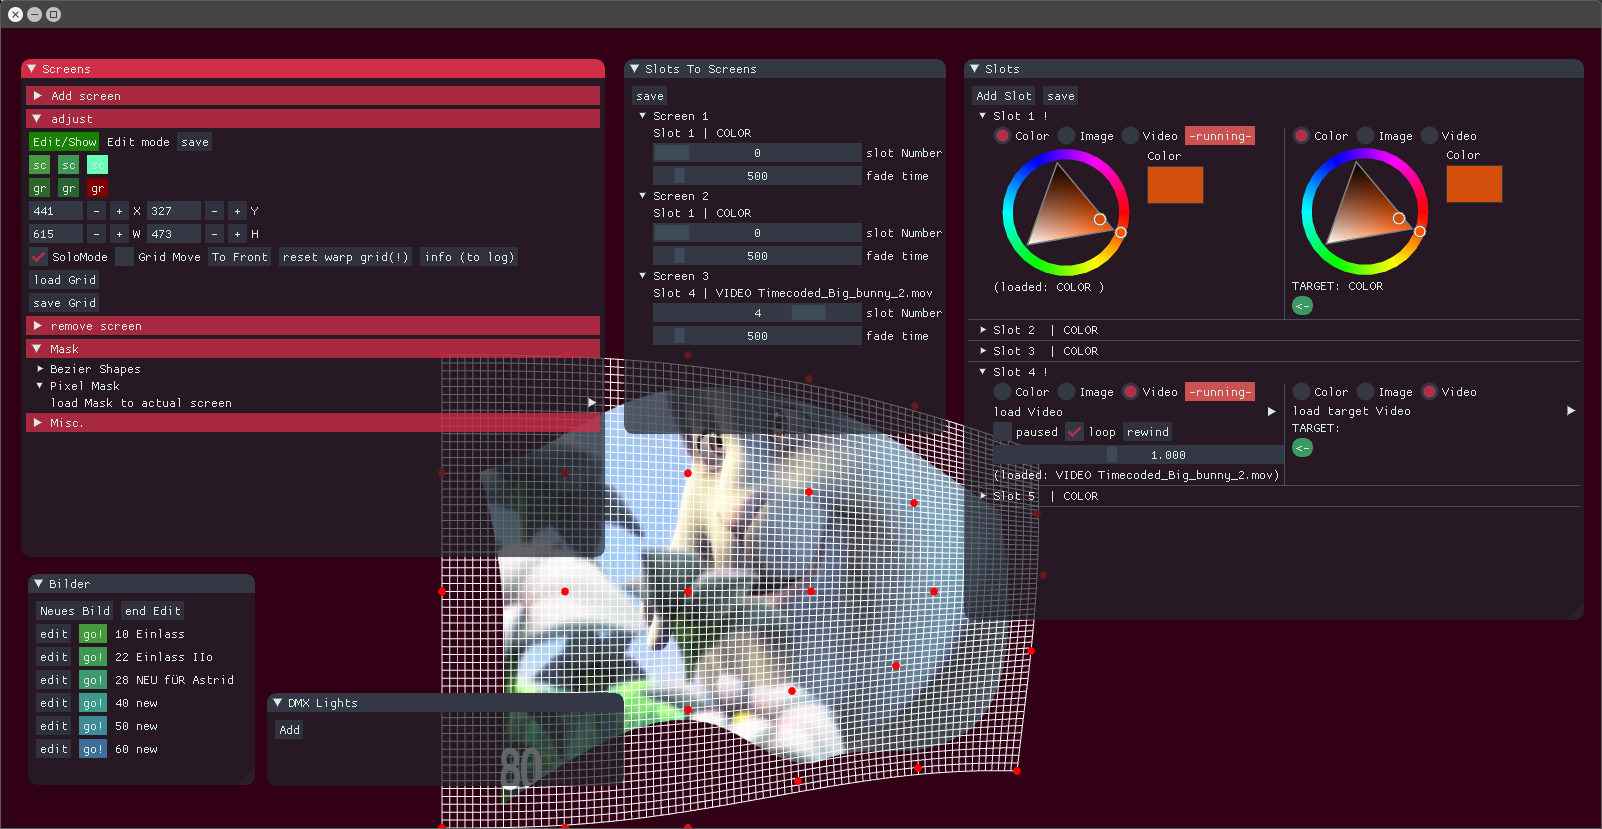Adjust Screen 1 slot Number slider
1602x829 pixels.
coord(757,153)
